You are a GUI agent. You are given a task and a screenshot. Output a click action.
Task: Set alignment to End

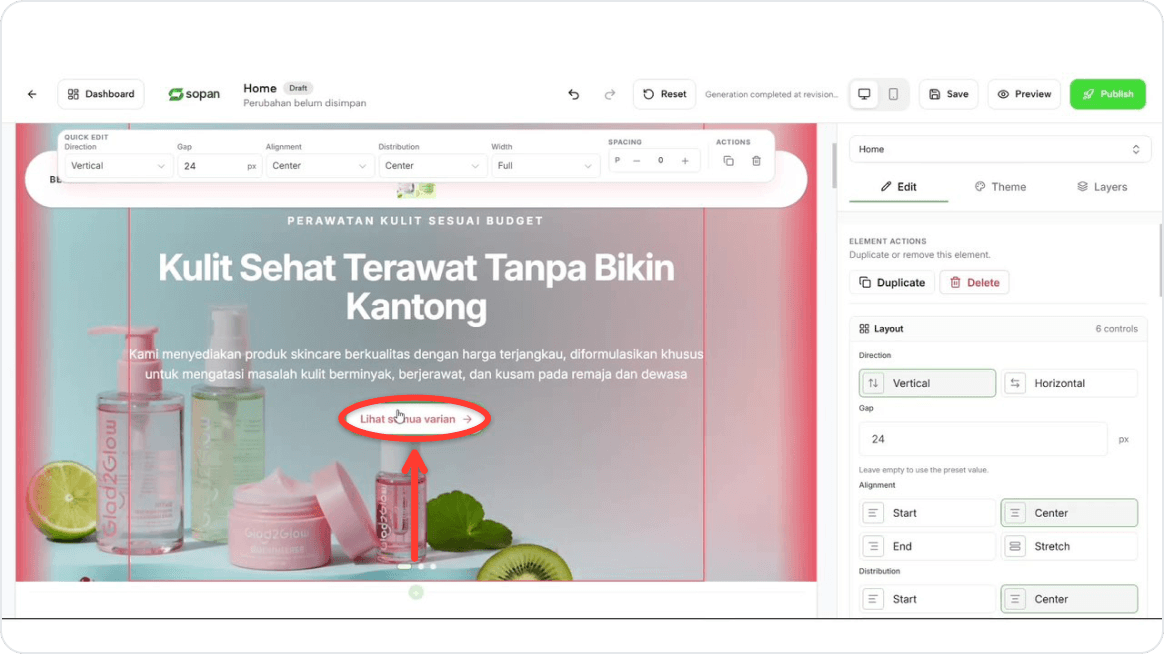(x=927, y=546)
